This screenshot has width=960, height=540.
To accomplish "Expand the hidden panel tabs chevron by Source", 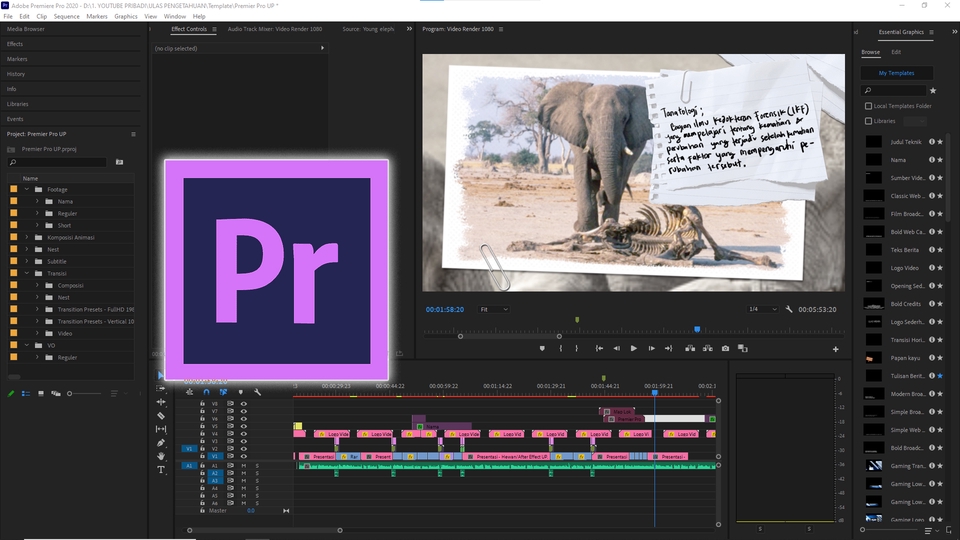I will pyautogui.click(x=409, y=29).
